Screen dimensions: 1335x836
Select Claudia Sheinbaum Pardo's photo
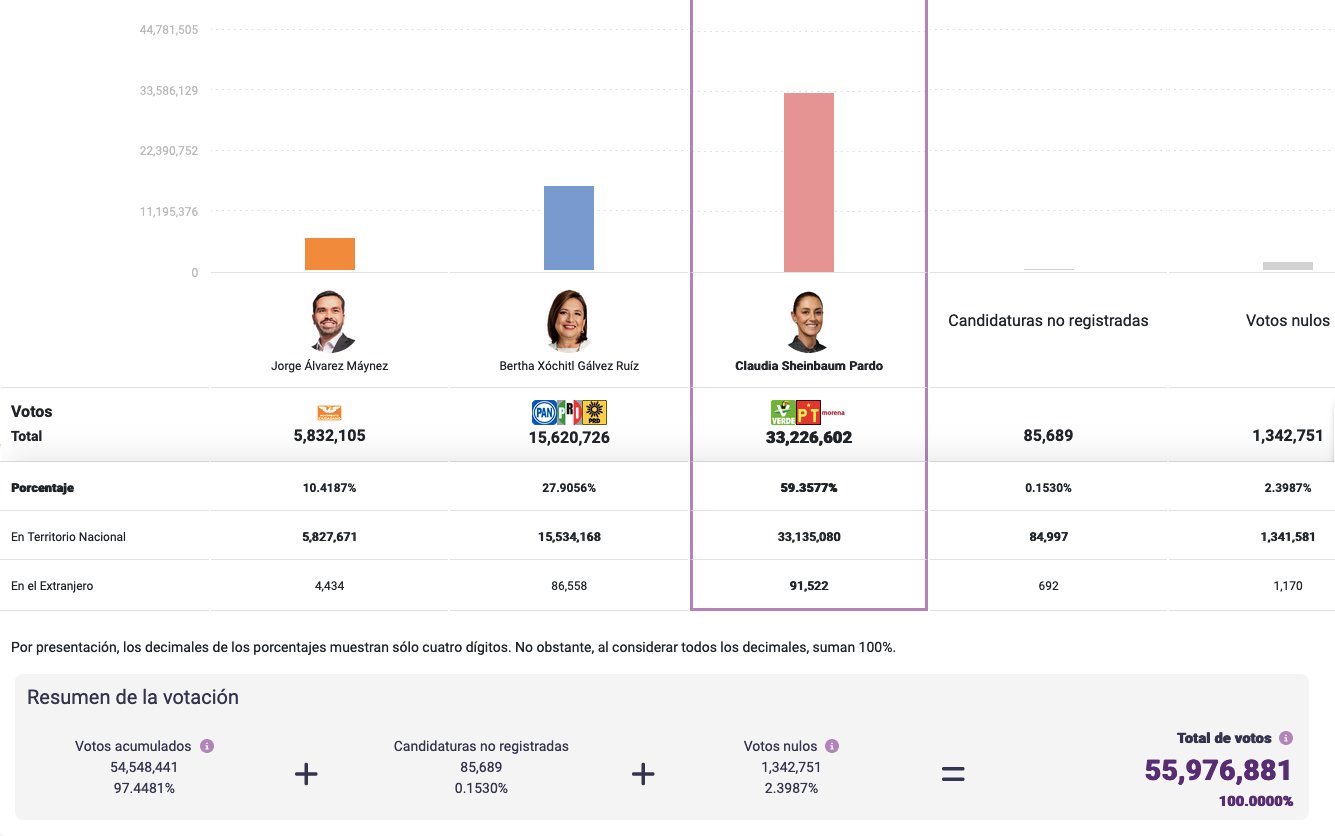pyautogui.click(x=808, y=321)
